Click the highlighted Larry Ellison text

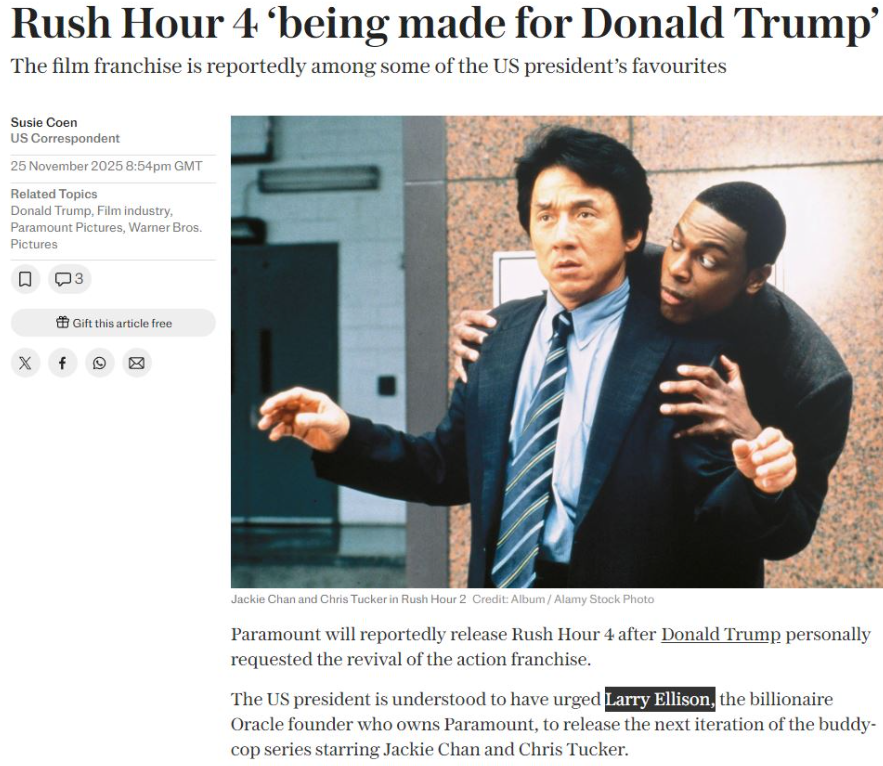660,700
